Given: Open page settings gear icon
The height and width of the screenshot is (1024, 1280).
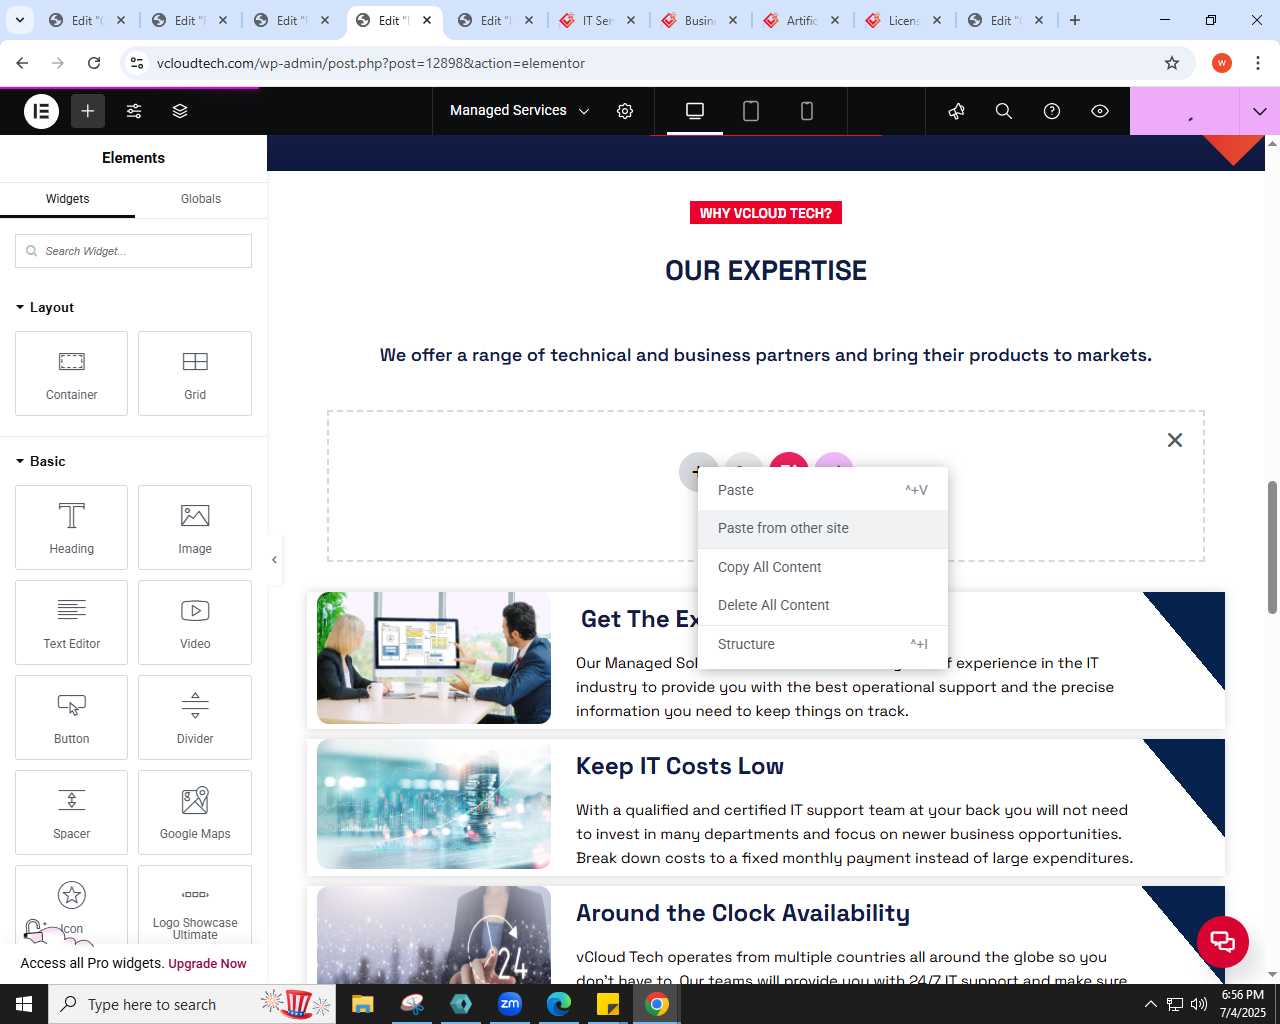Looking at the screenshot, I should pyautogui.click(x=625, y=111).
